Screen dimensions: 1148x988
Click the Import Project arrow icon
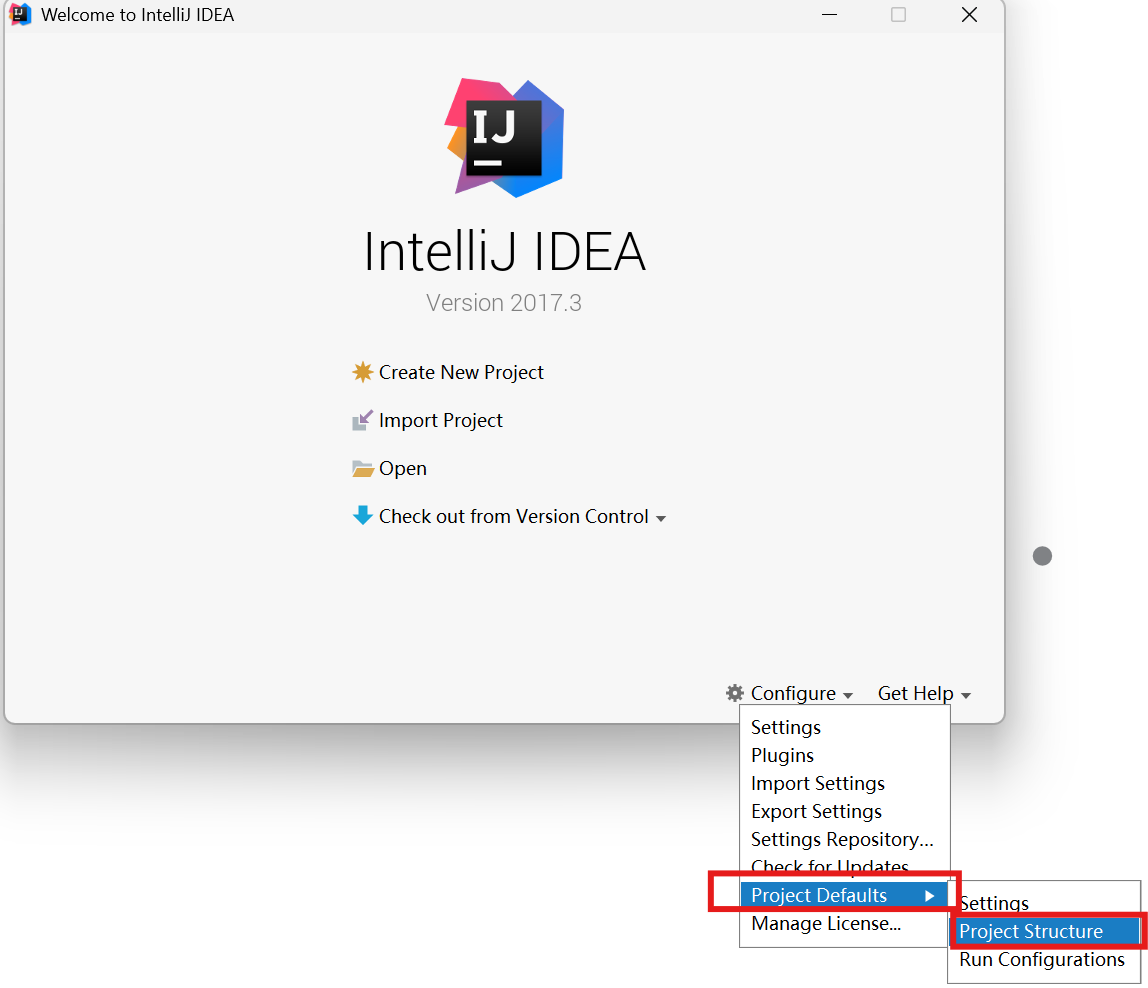pos(362,420)
